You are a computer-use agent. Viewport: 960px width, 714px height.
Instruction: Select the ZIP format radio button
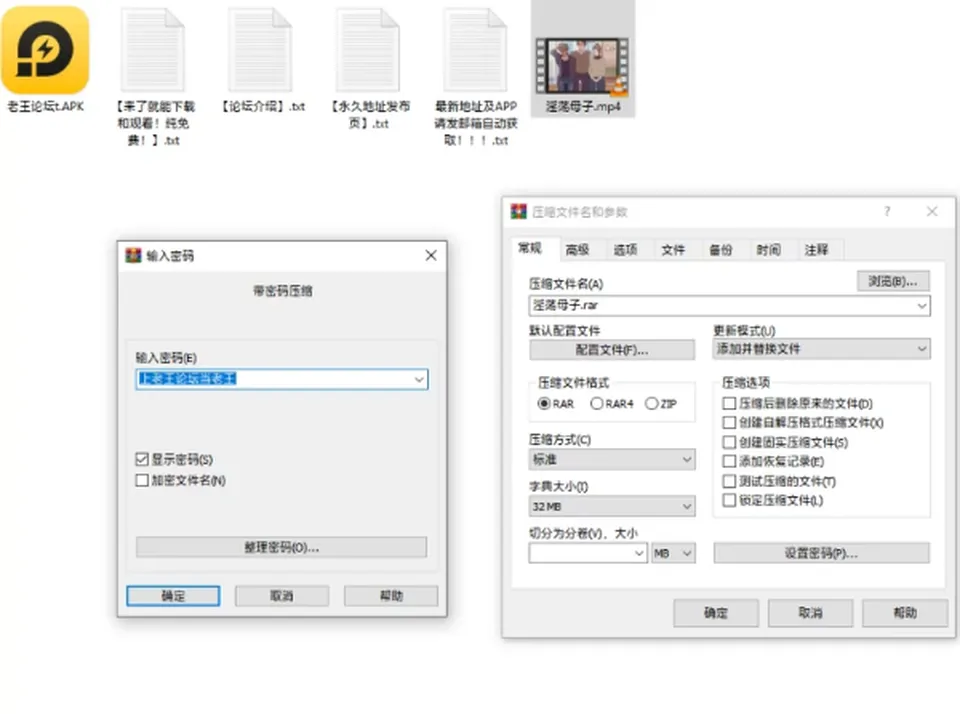(x=651, y=404)
